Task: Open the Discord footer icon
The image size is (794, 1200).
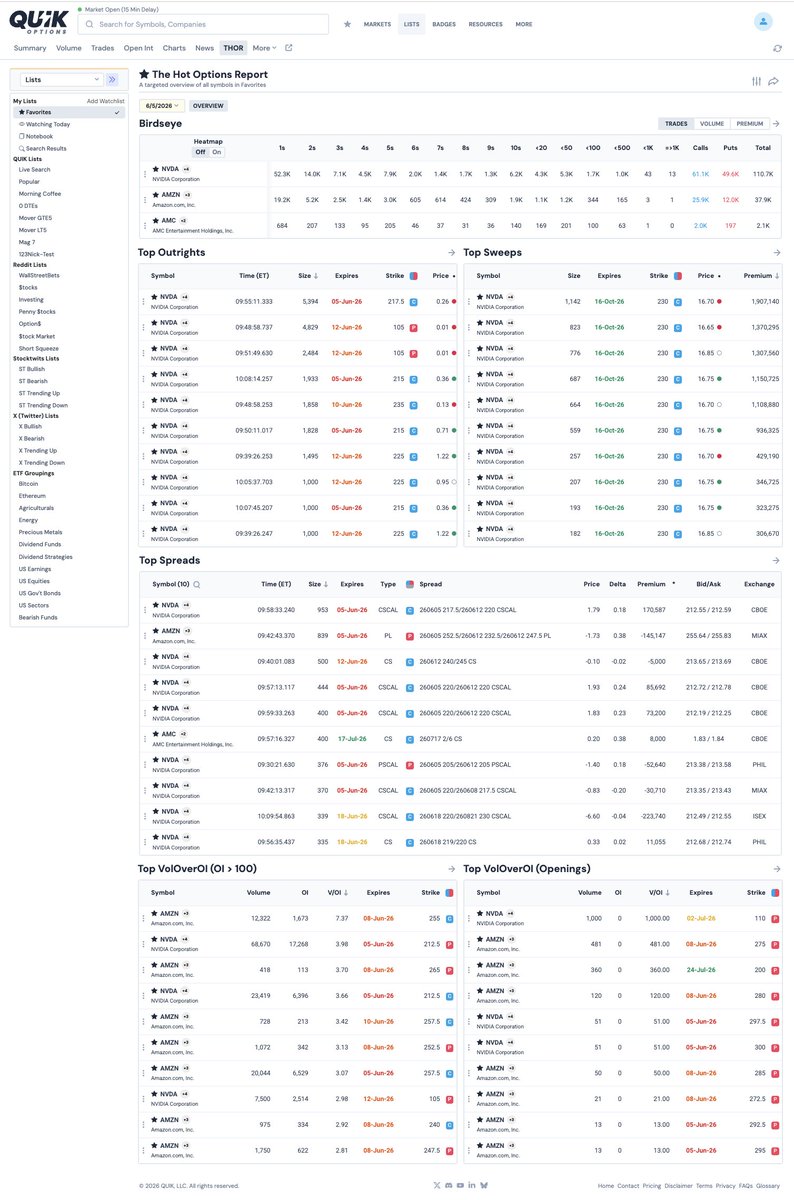Action: (448, 1185)
